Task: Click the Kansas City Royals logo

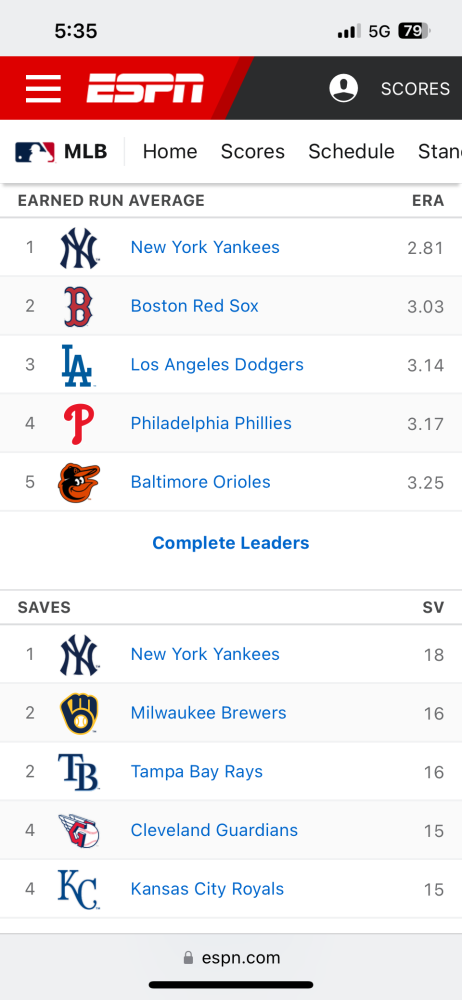Action: pyautogui.click(x=78, y=889)
